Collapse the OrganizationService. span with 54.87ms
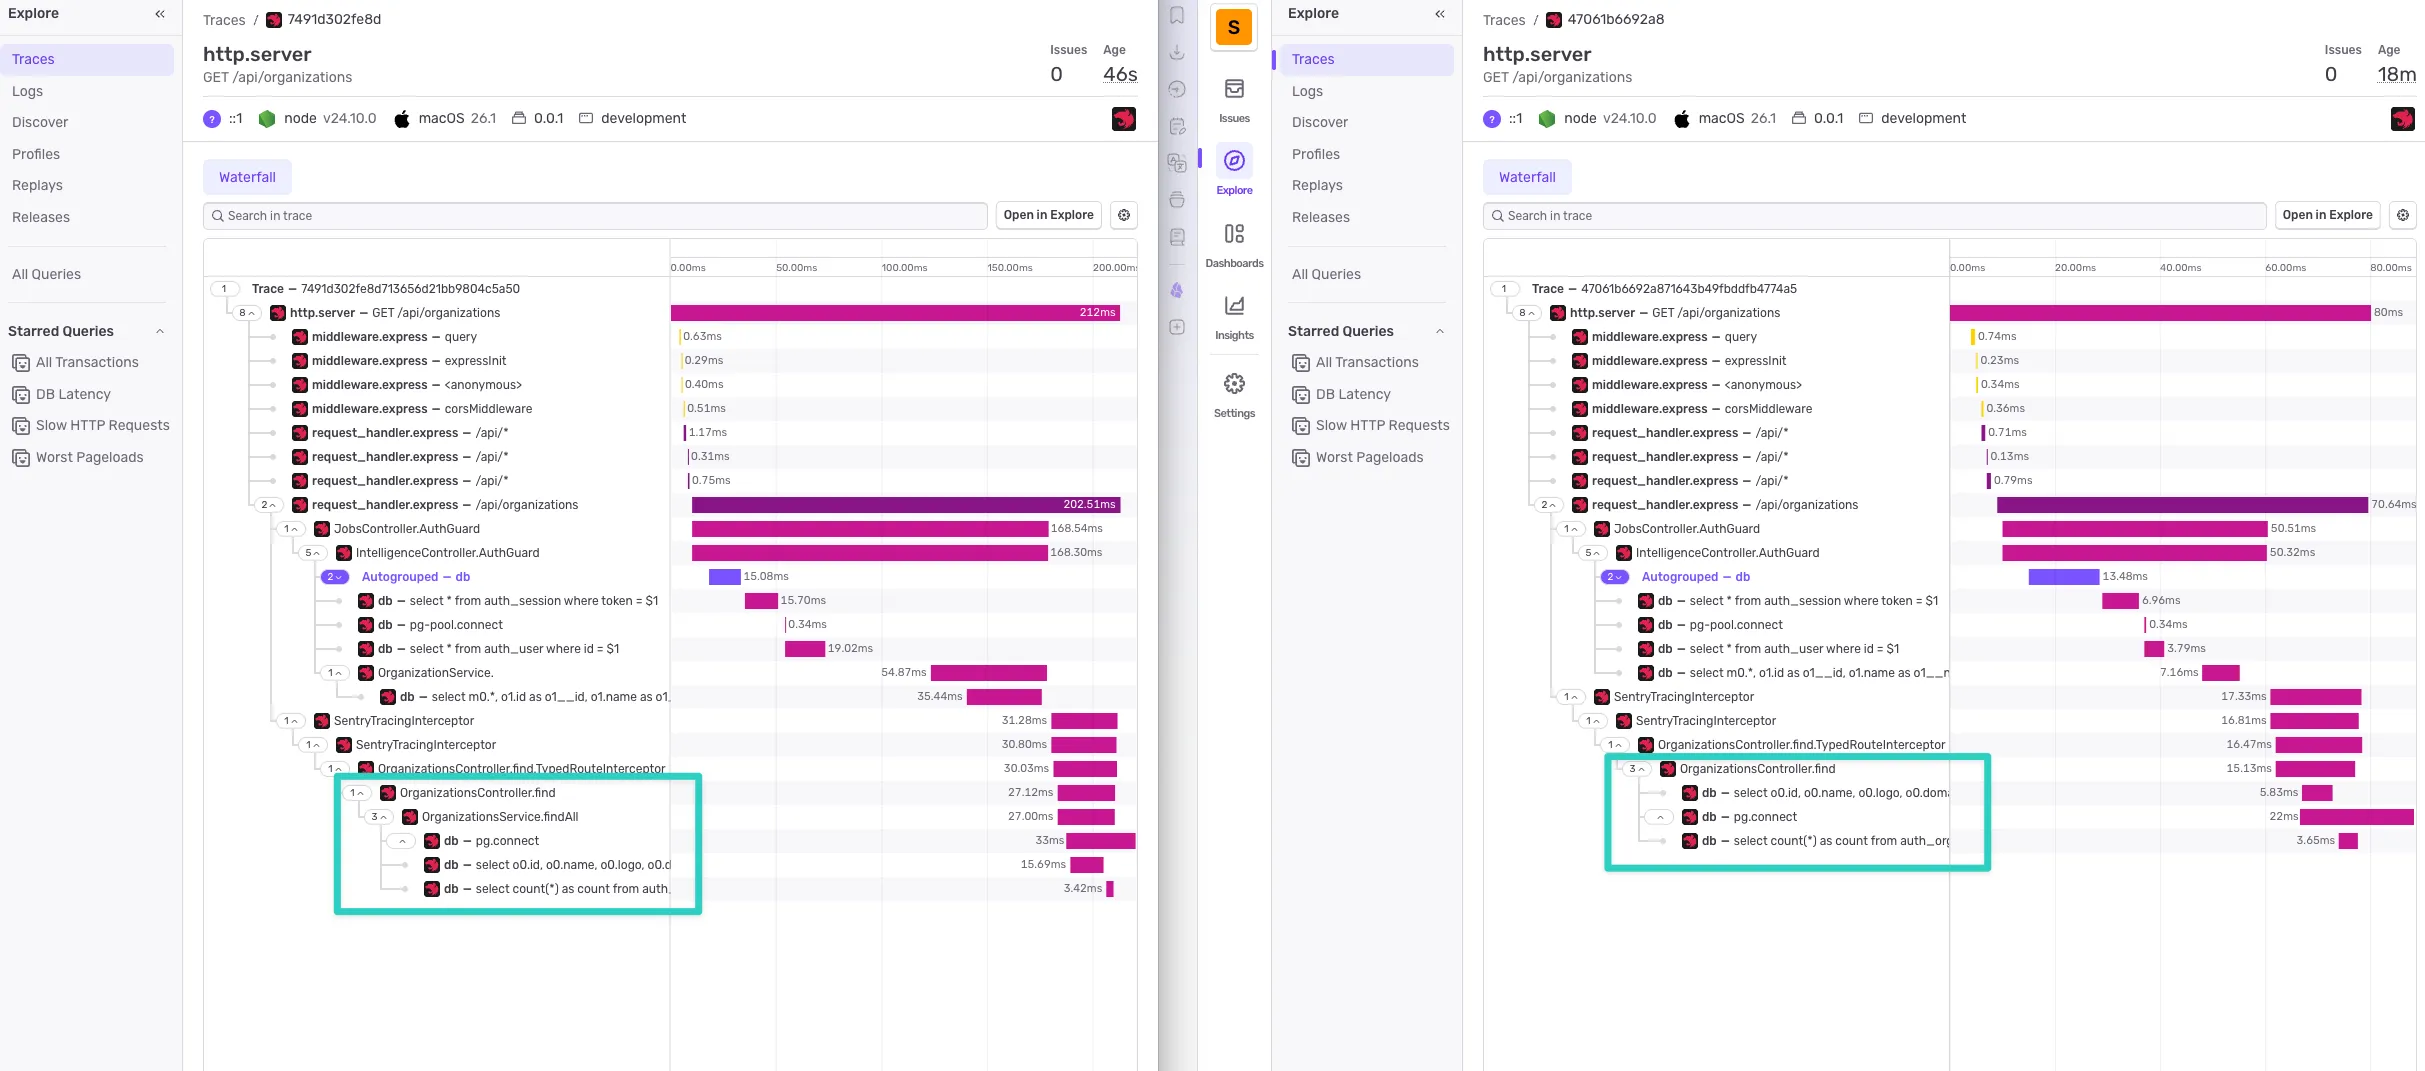The width and height of the screenshot is (2425, 1071). click(x=335, y=673)
